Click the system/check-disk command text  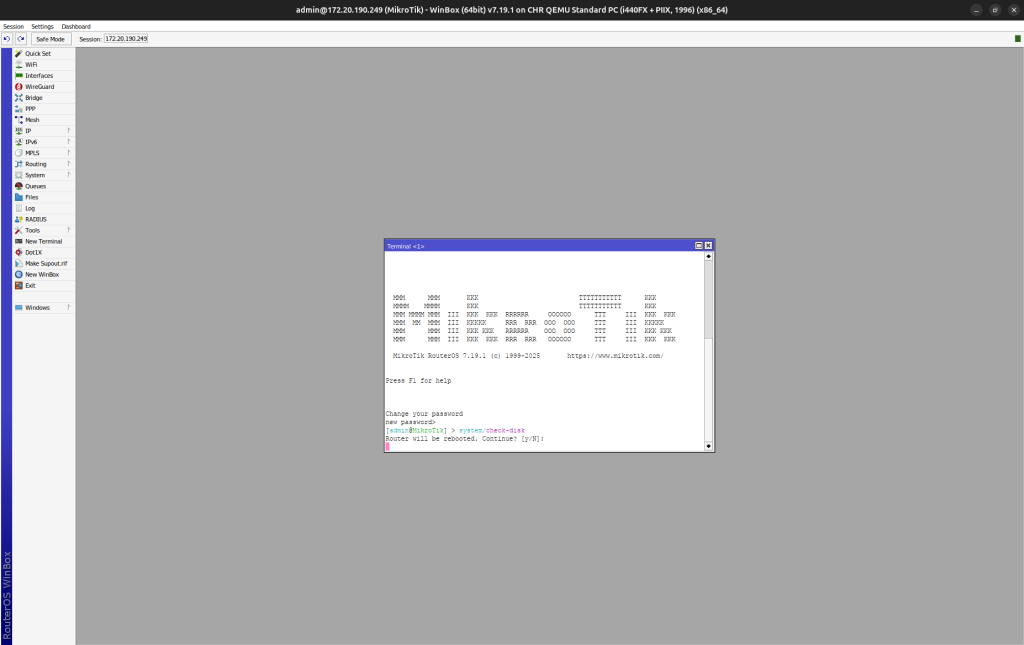(492, 431)
